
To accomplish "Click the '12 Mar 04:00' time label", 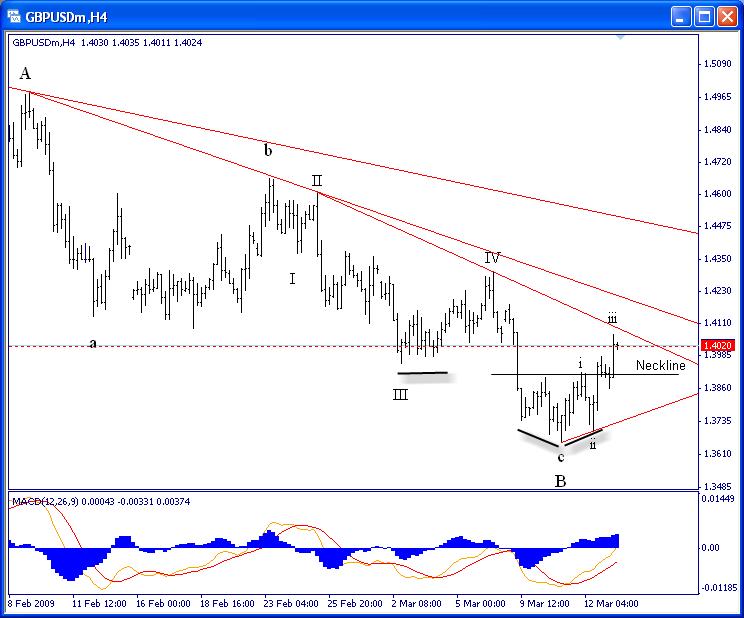I will (x=611, y=604).
